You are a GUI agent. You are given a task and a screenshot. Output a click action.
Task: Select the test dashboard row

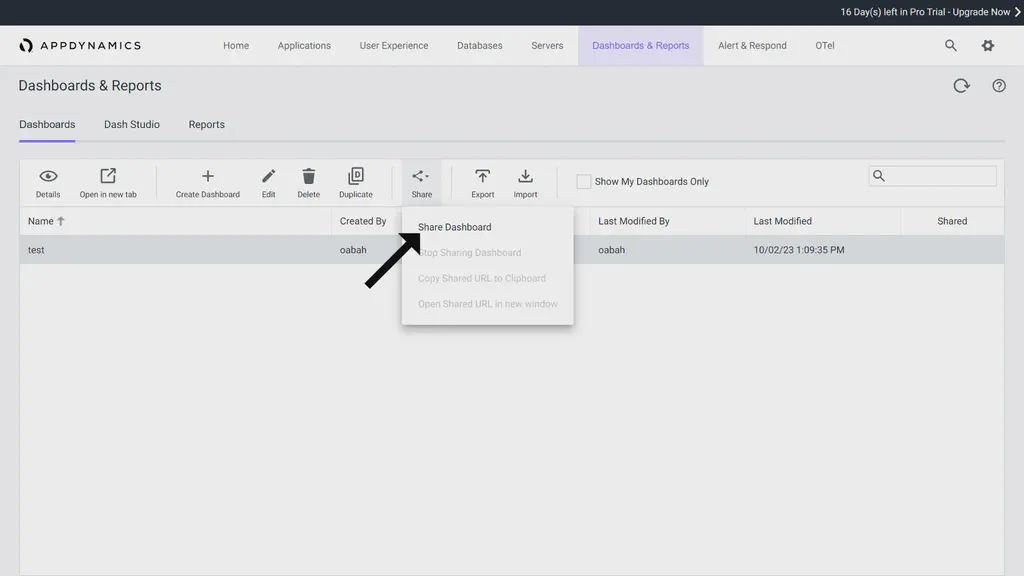[36, 249]
